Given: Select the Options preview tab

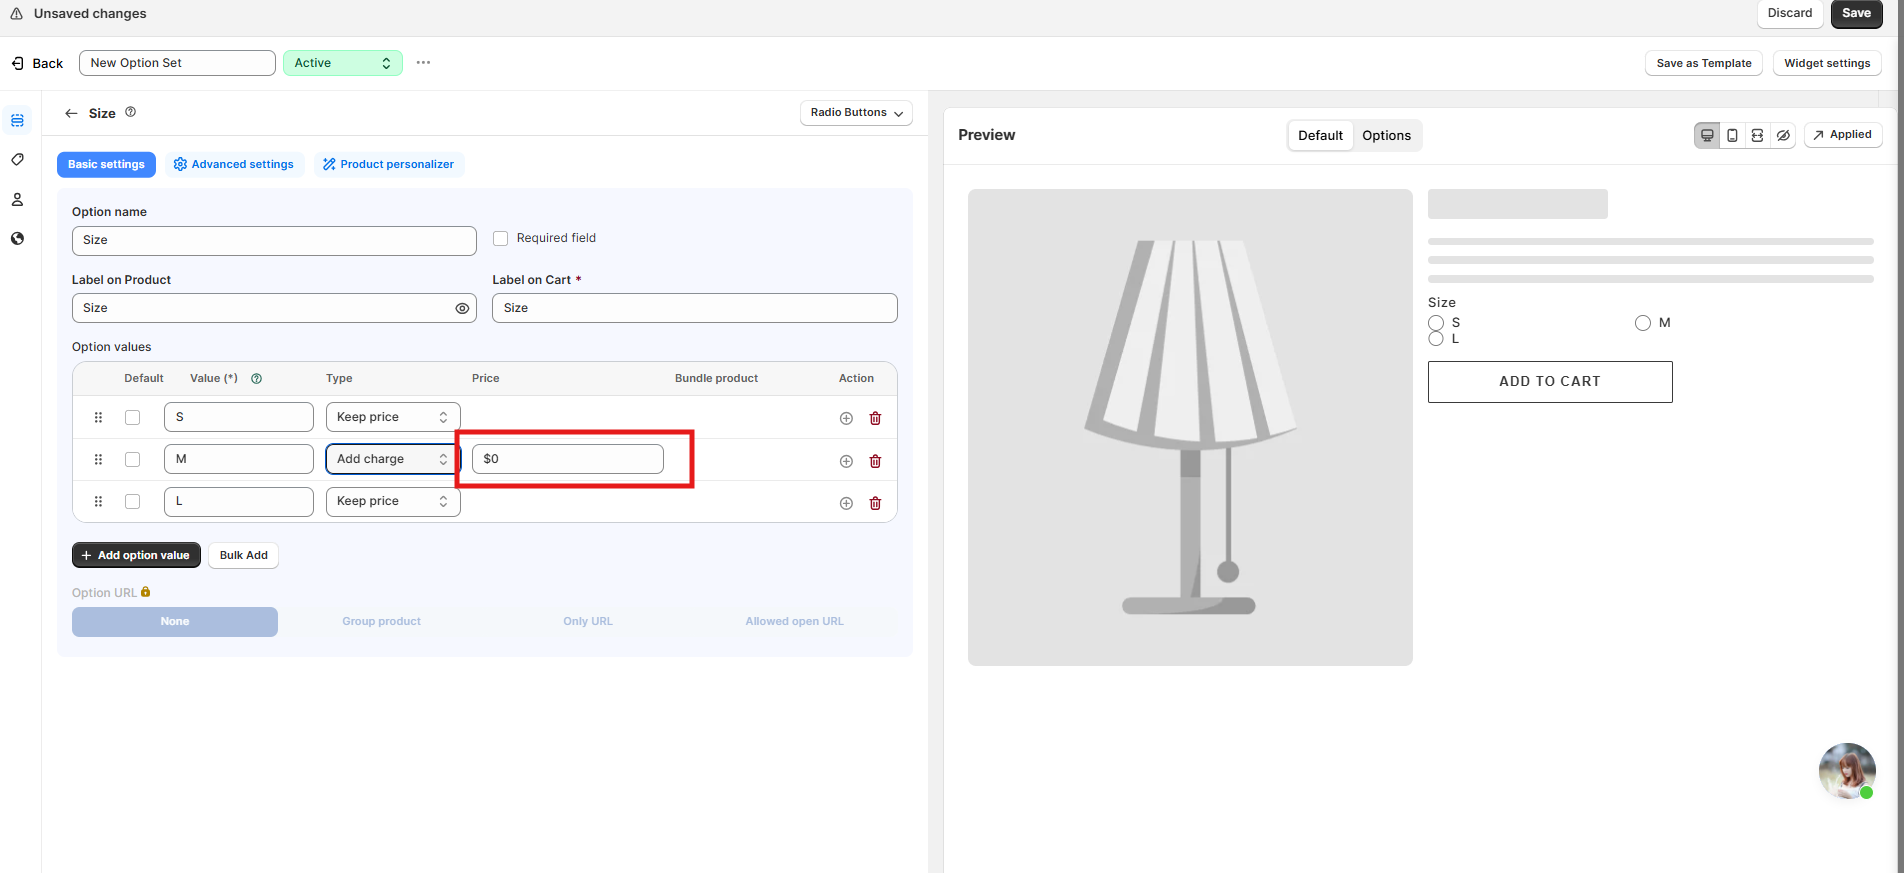Looking at the screenshot, I should [x=1386, y=136].
